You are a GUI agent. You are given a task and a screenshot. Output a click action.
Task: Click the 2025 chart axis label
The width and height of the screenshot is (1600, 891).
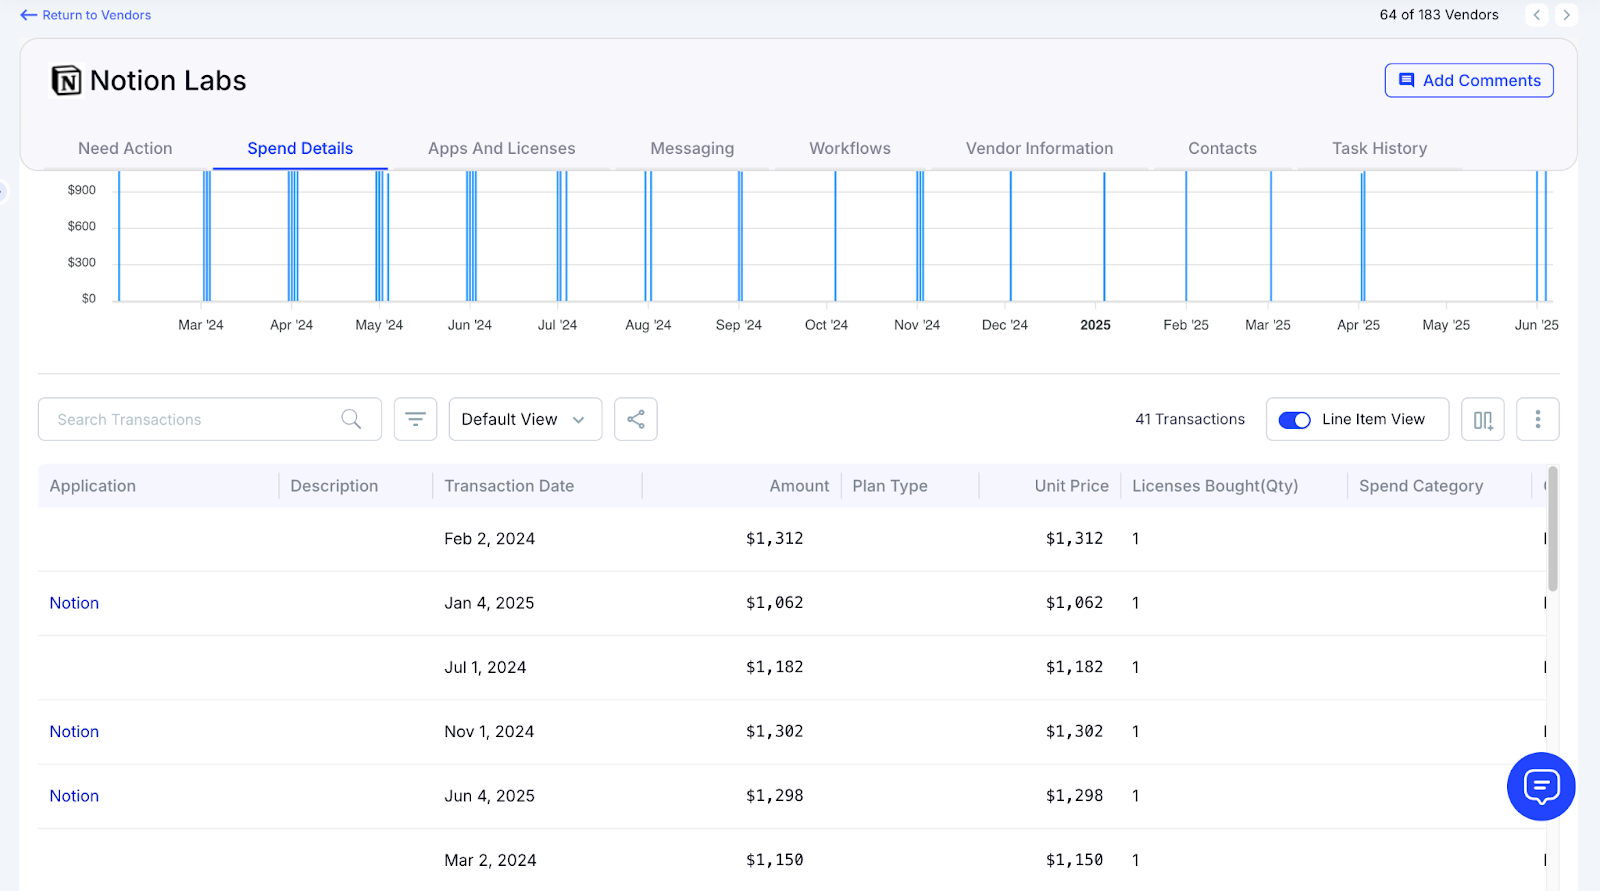pos(1095,325)
